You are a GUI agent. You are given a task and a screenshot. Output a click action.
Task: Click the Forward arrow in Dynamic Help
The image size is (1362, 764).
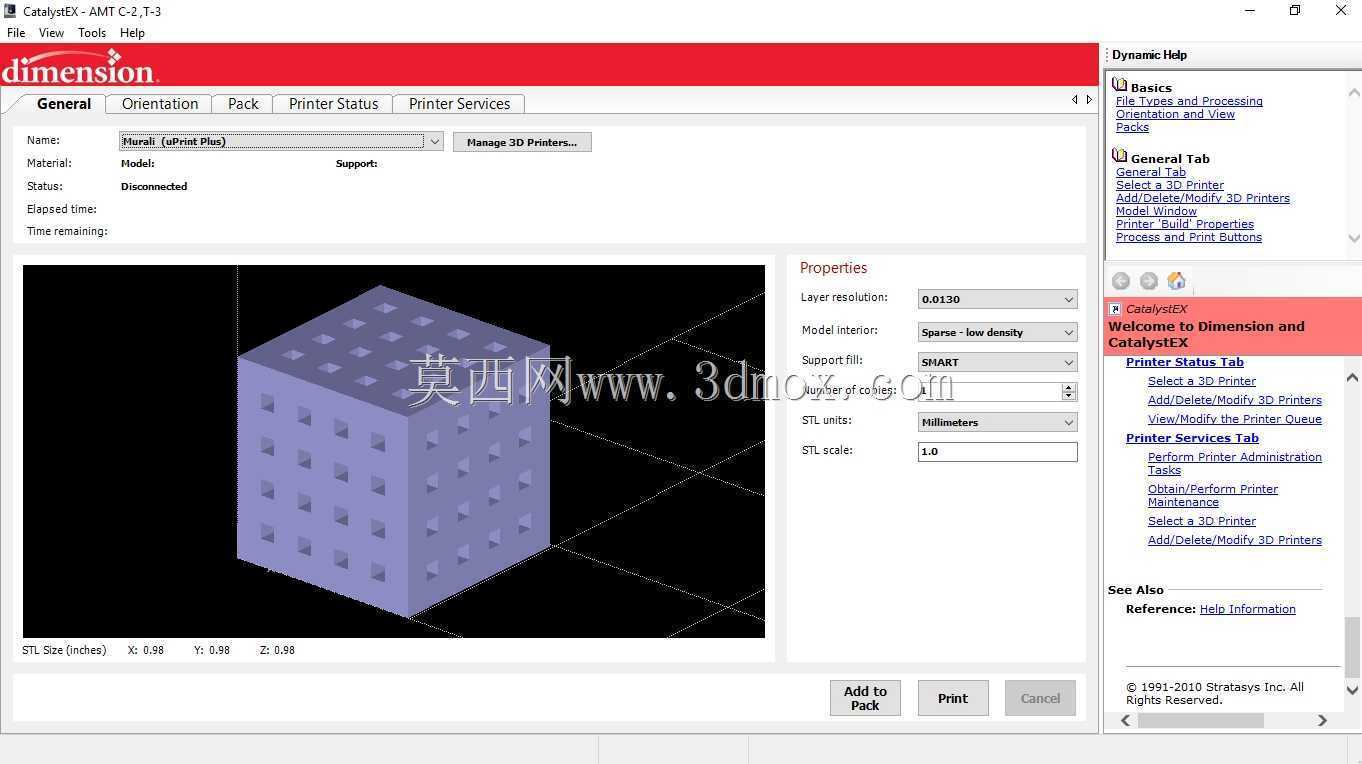pos(1148,282)
